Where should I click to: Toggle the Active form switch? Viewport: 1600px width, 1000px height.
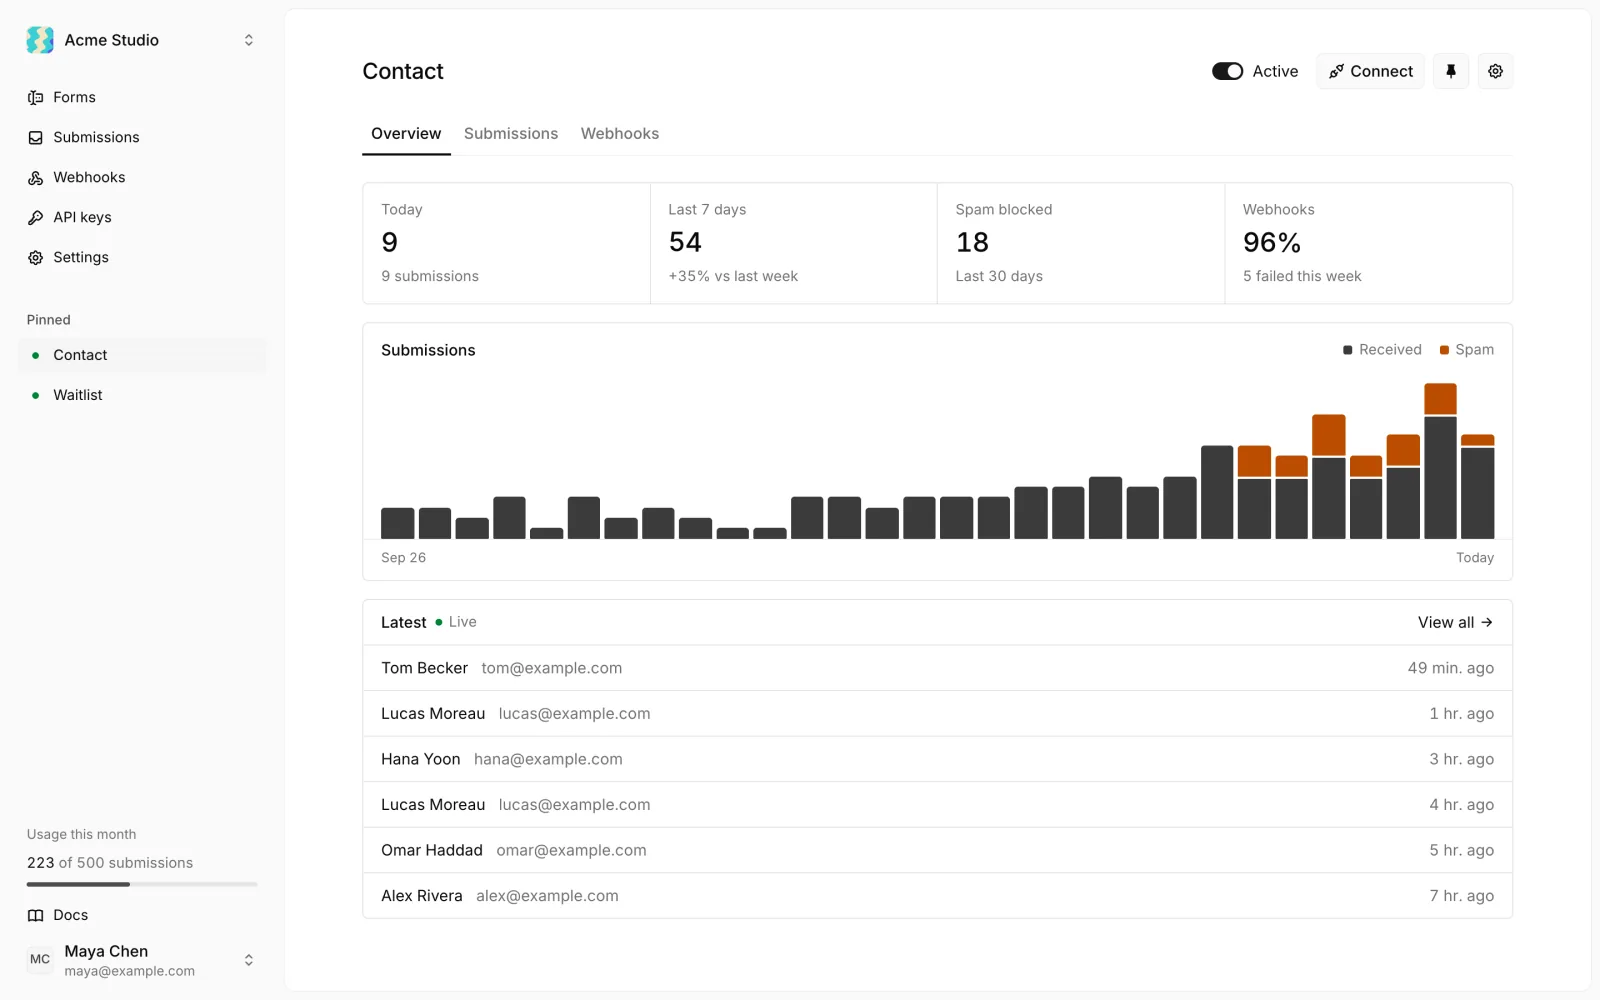tap(1227, 71)
